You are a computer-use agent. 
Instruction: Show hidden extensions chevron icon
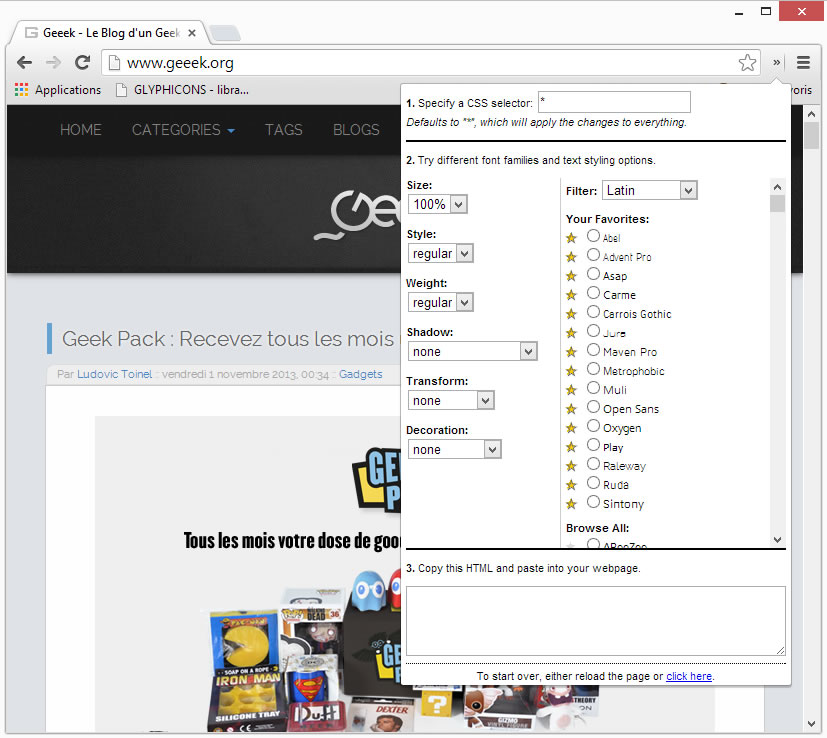pyautogui.click(x=776, y=63)
